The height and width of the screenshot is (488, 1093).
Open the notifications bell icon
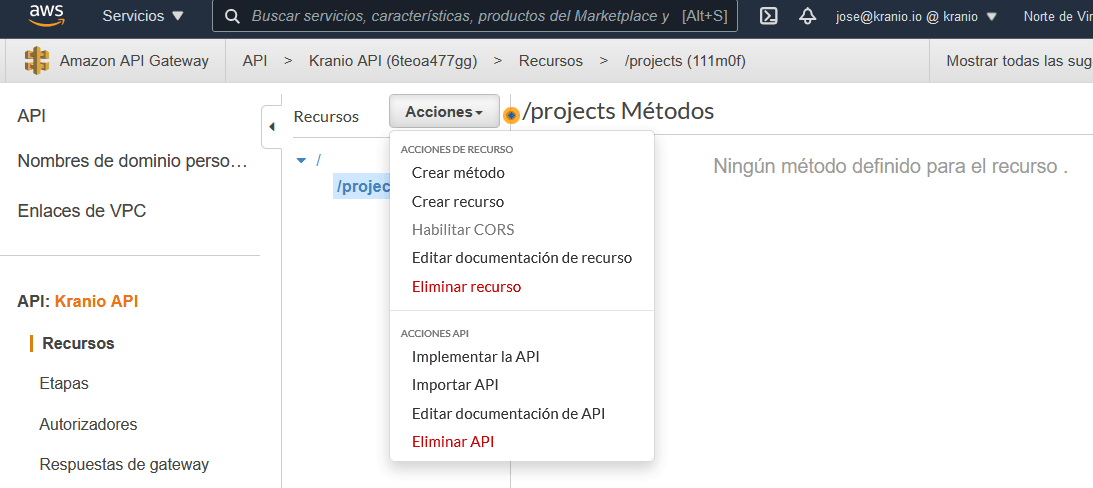pos(807,16)
